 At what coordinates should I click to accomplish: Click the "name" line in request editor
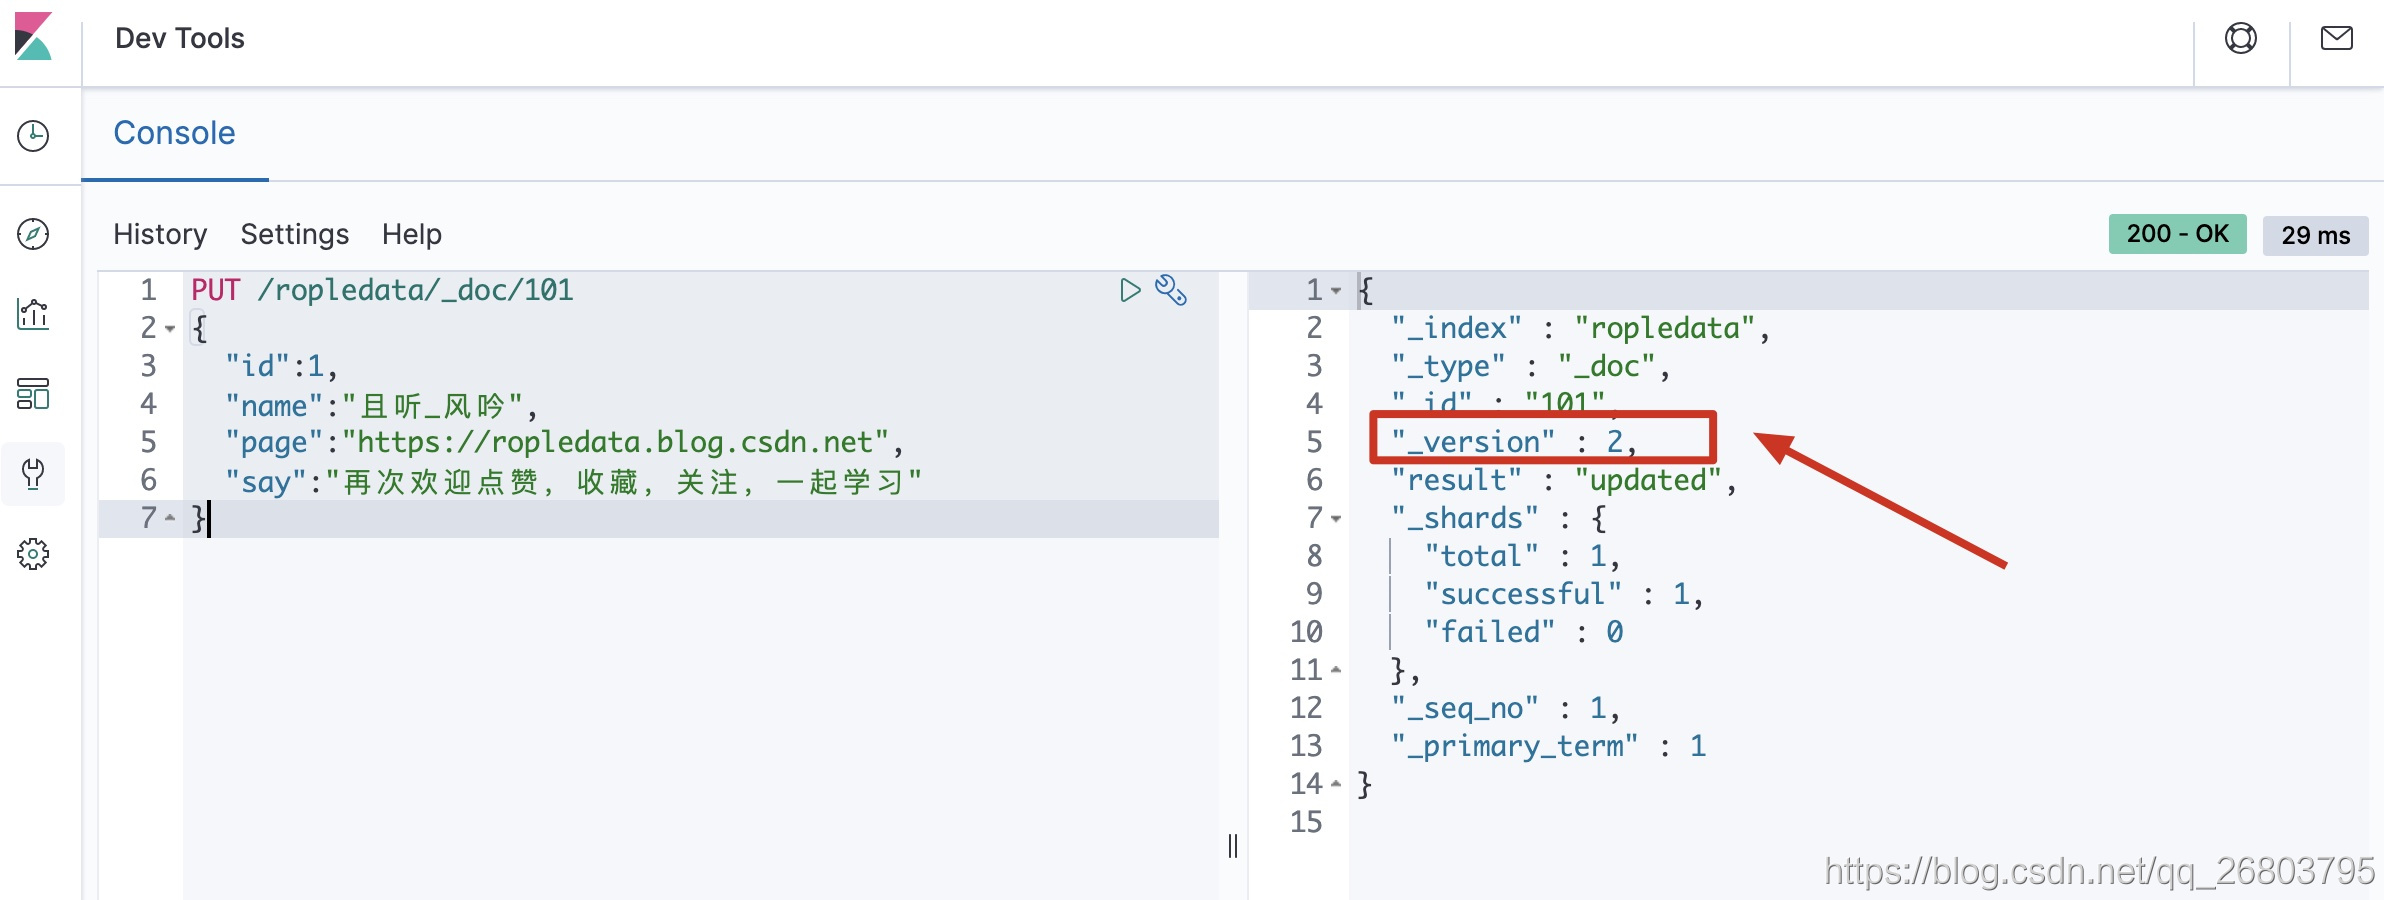(x=382, y=405)
